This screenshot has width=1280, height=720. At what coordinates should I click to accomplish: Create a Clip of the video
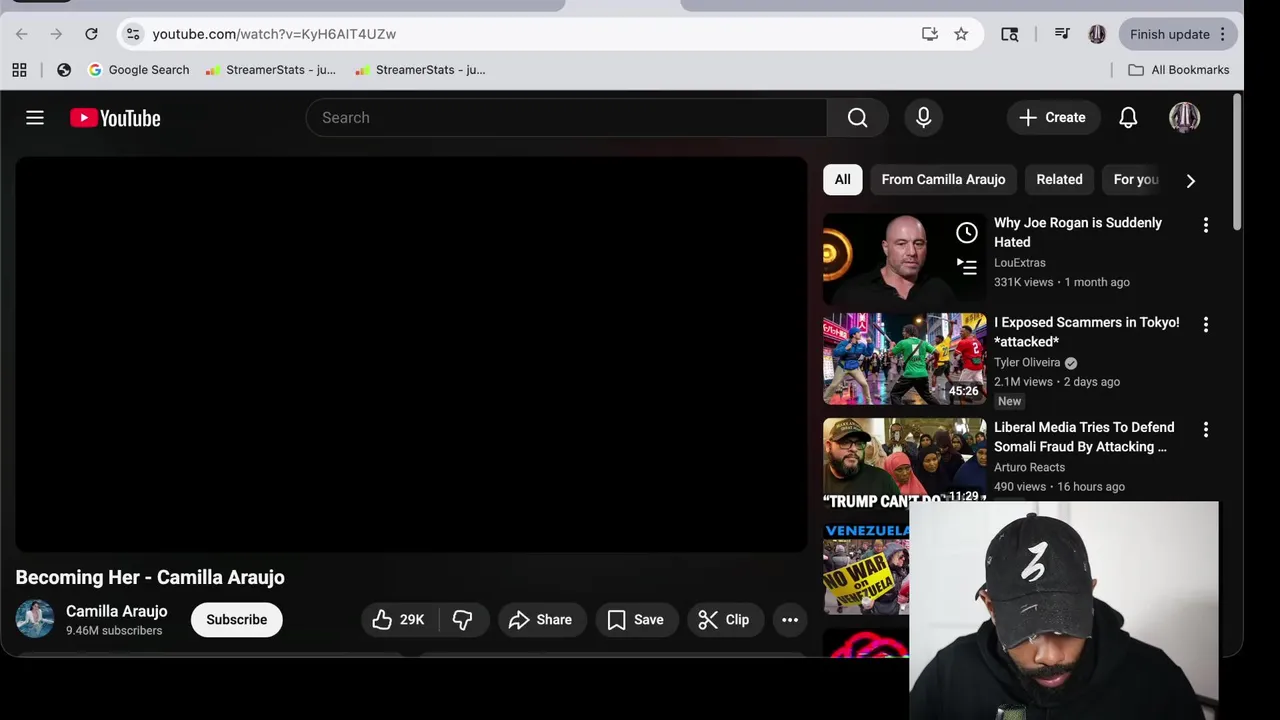[724, 620]
